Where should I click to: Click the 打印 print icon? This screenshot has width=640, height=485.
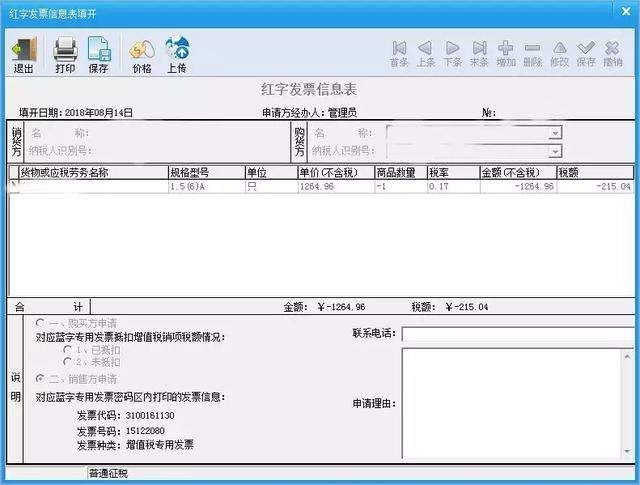(x=65, y=55)
